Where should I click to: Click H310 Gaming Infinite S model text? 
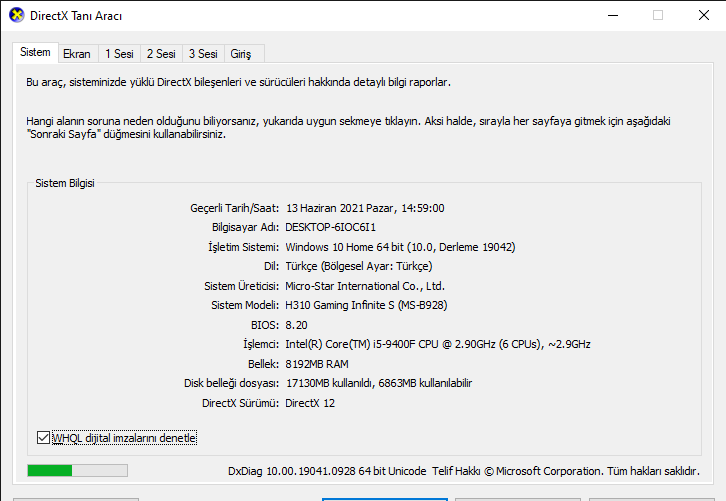coord(366,305)
